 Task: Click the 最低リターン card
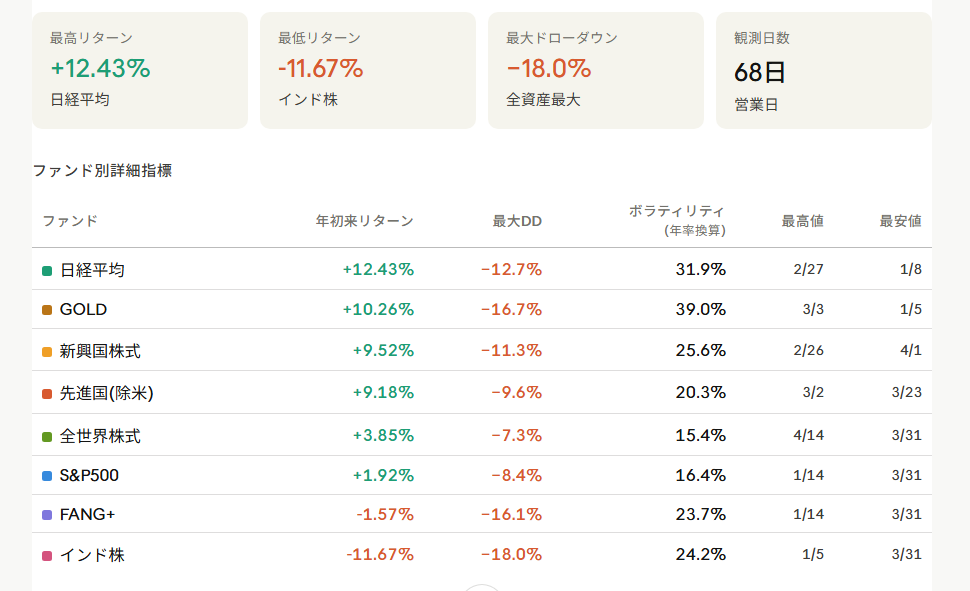click(368, 70)
